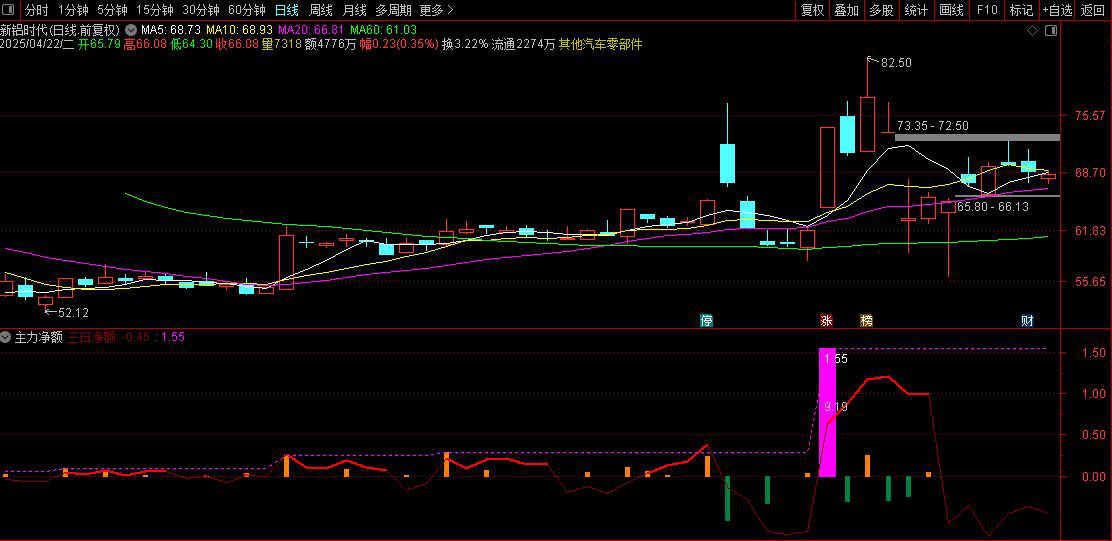Add stock via +自选 button
The image size is (1112, 541).
[1057, 10]
